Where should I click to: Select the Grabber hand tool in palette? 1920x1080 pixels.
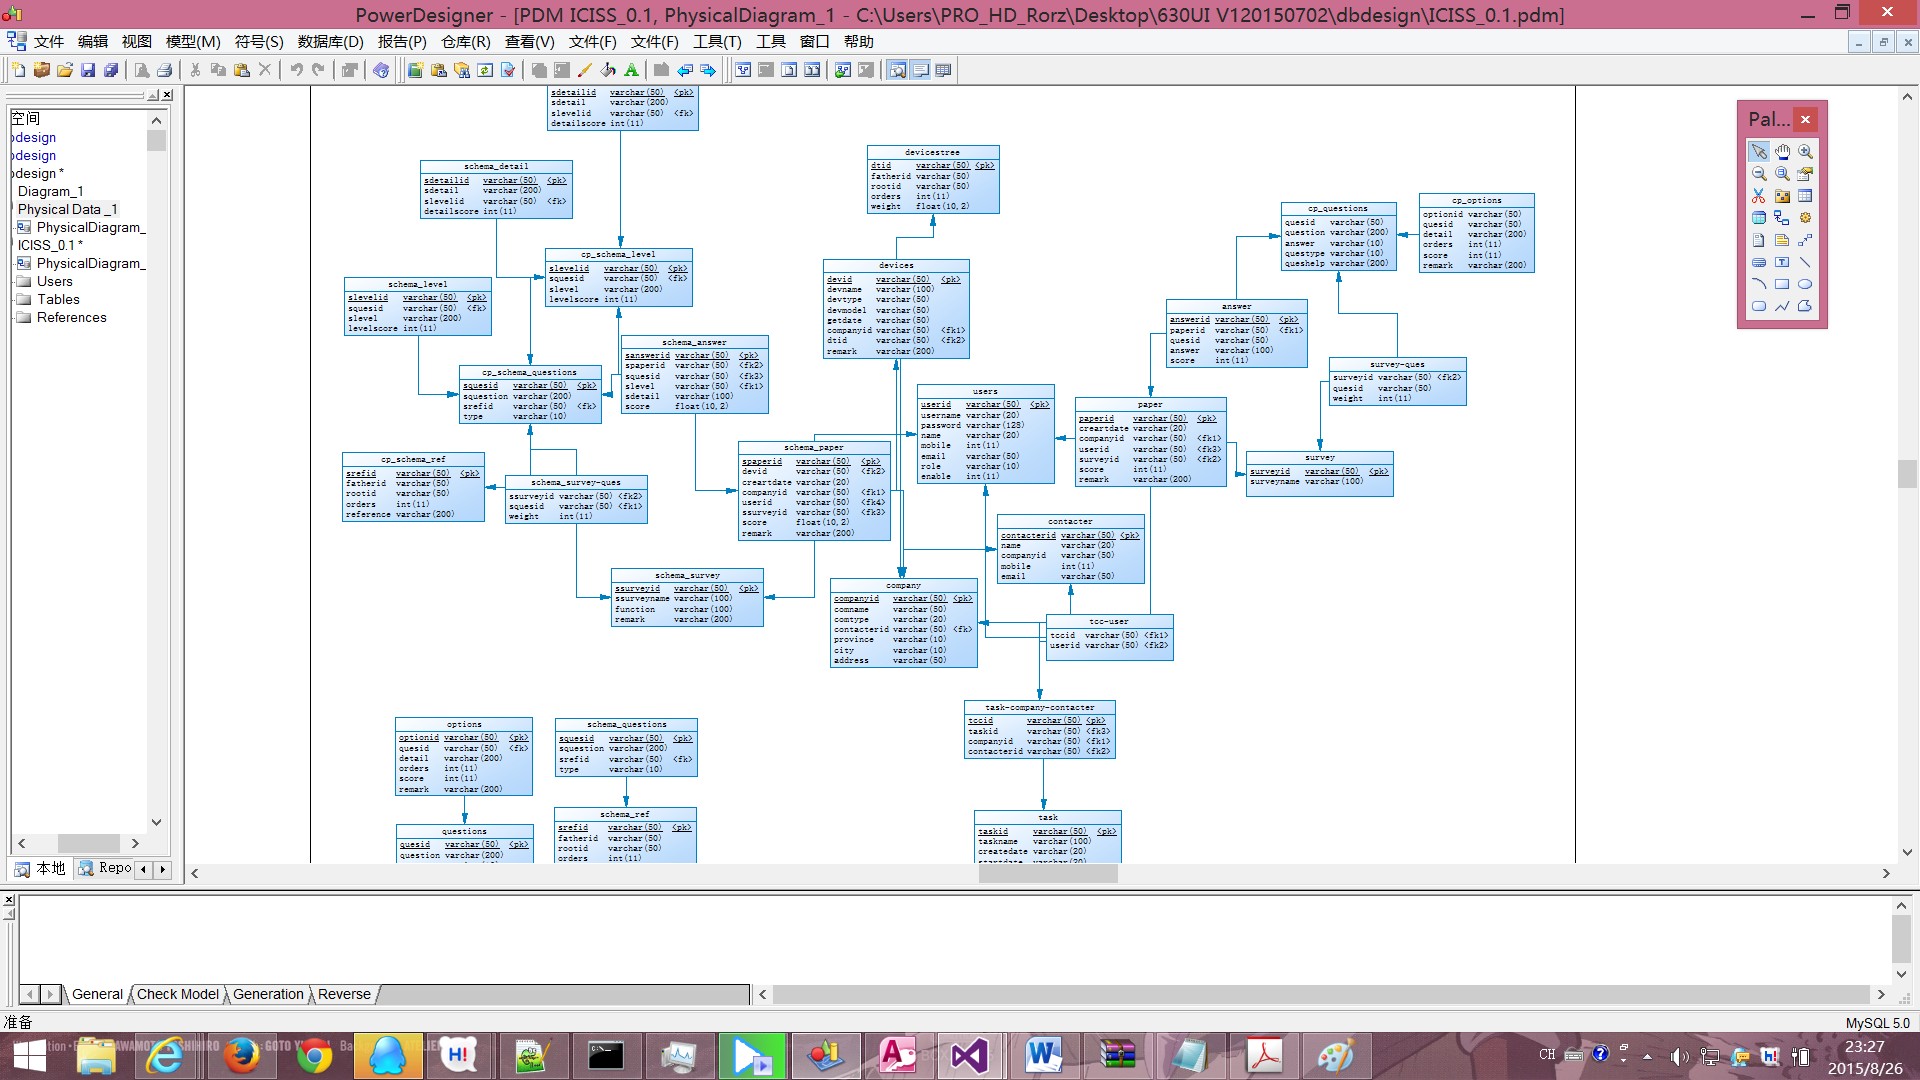click(1782, 152)
